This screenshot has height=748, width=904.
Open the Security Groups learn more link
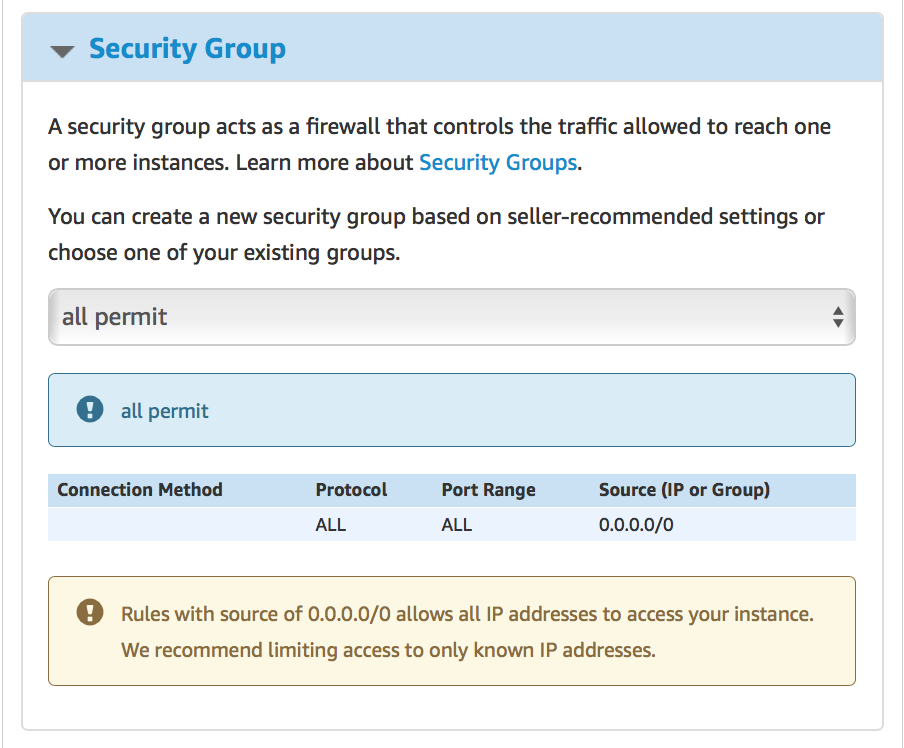[497, 163]
